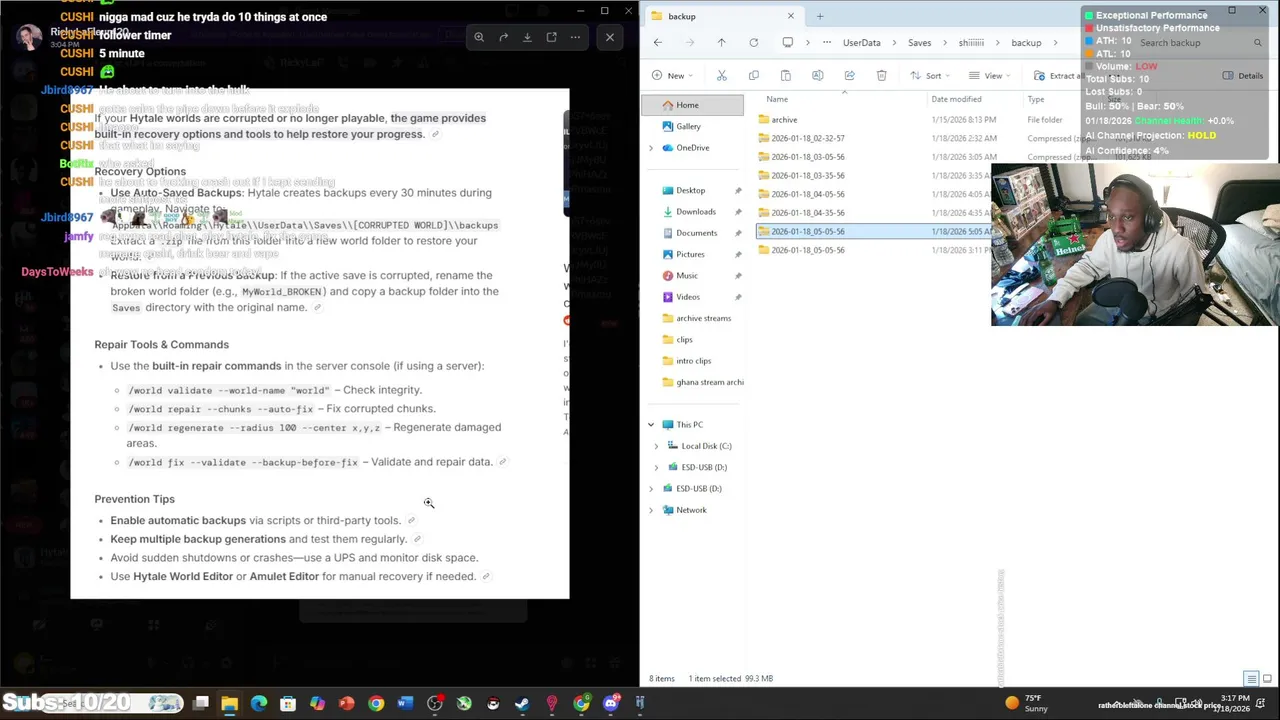The height and width of the screenshot is (720, 1280).
Task: Click the forward/share arrow in image viewer
Action: pyautogui.click(x=503, y=37)
